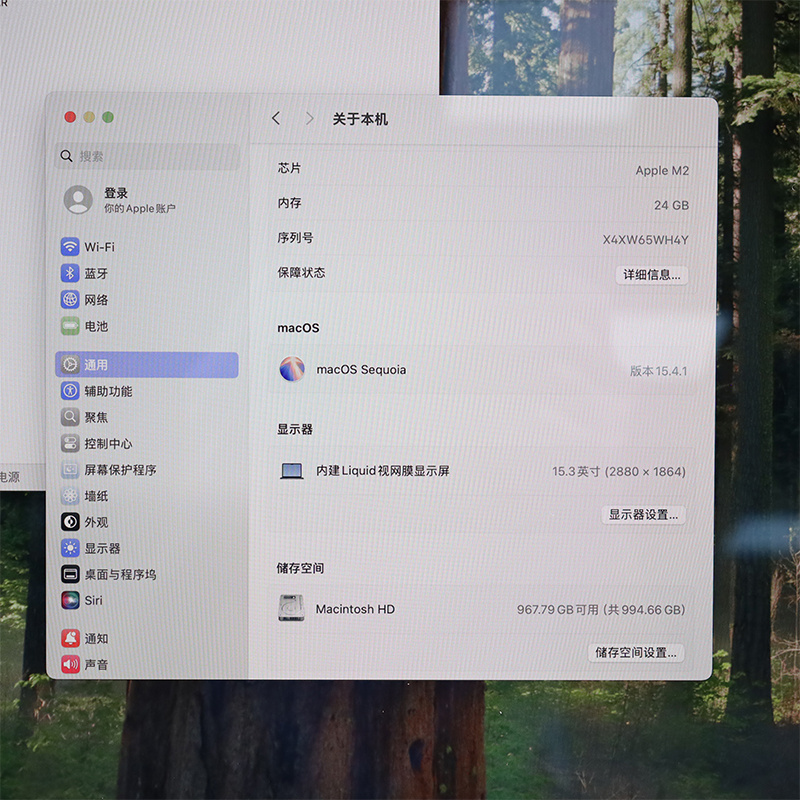Choose the 屏幕保护程序 icon
Viewport: 800px width, 800px height.
(70, 469)
